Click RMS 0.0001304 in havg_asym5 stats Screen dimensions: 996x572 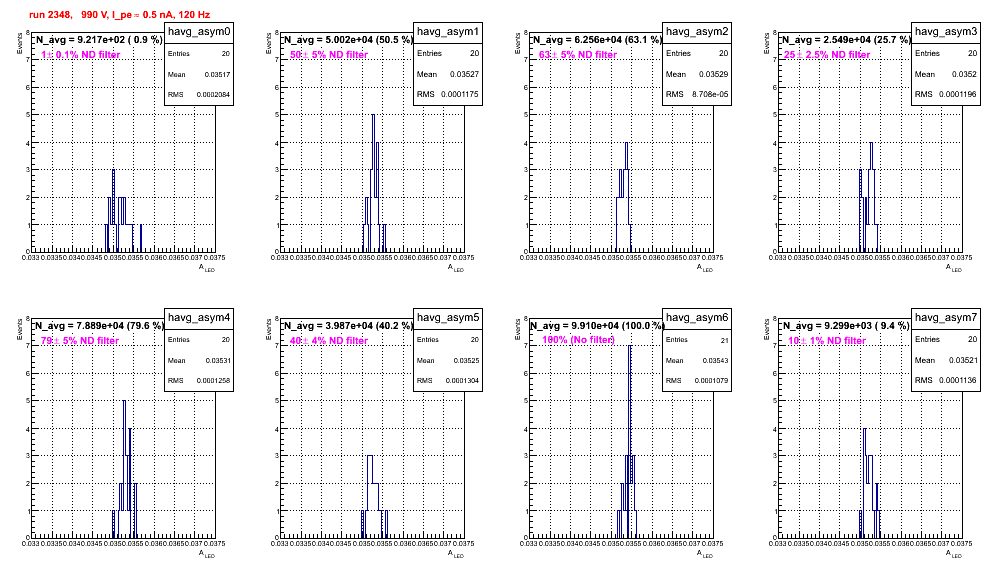coord(448,380)
